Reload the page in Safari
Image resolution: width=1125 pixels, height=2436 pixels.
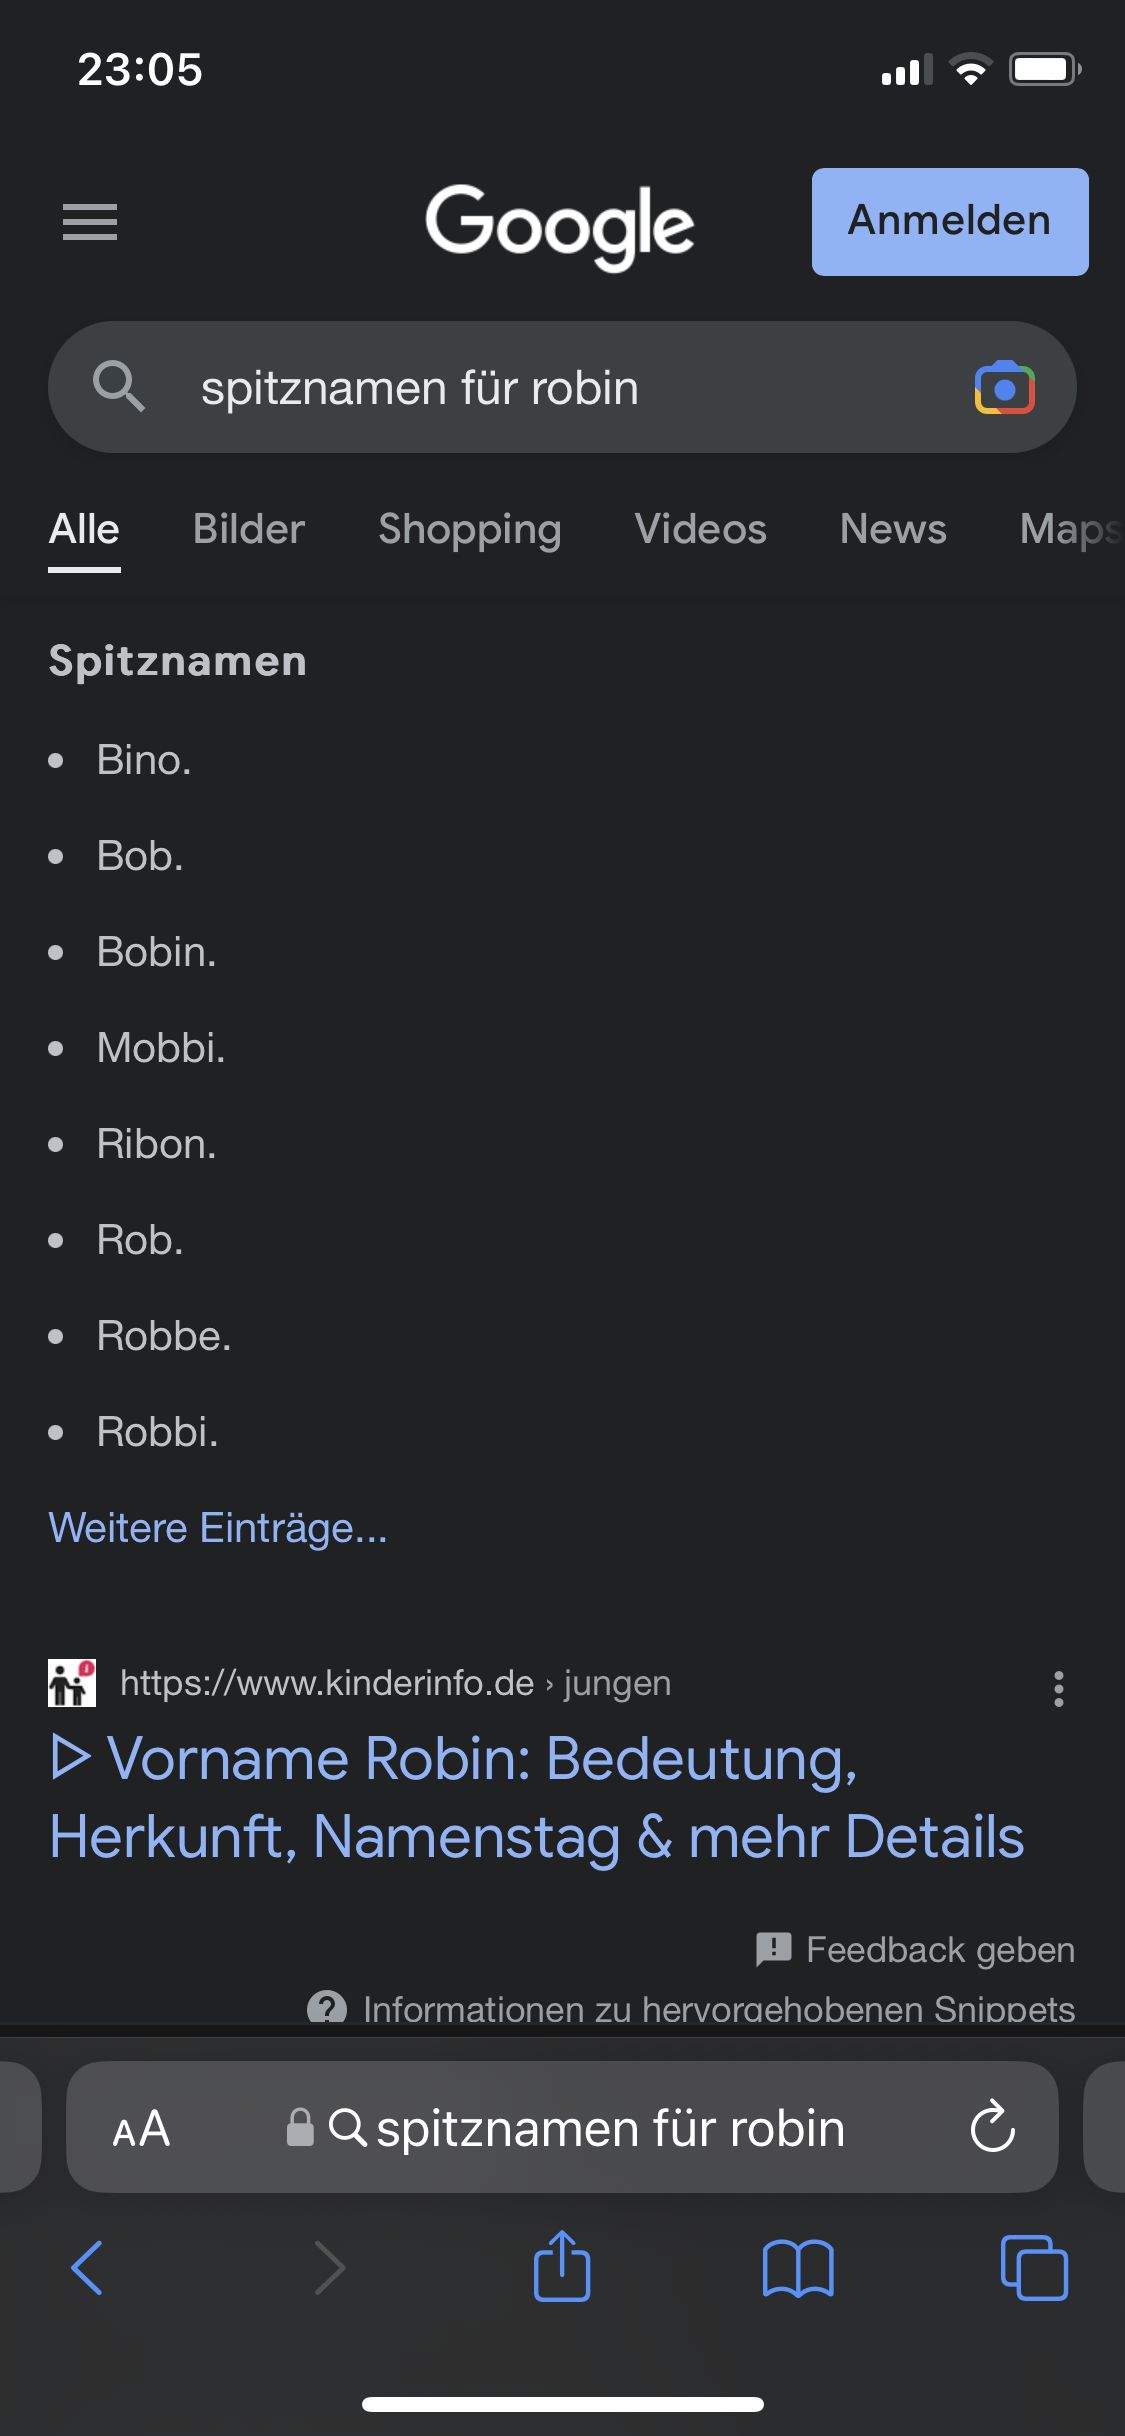[992, 2127]
